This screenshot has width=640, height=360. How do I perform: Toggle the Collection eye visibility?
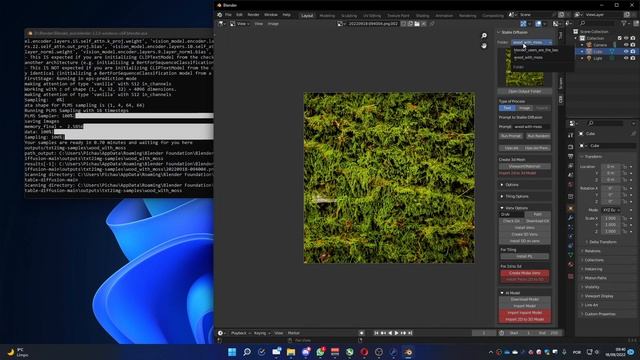626,38
